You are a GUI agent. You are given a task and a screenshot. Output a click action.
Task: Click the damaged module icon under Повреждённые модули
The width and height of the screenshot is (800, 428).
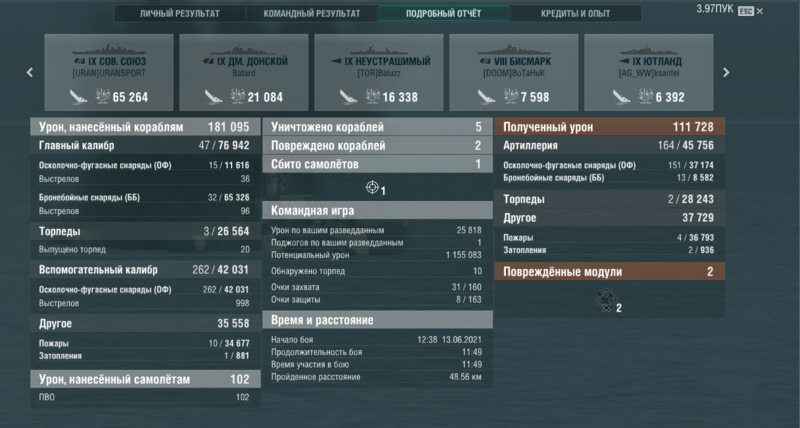tap(603, 297)
